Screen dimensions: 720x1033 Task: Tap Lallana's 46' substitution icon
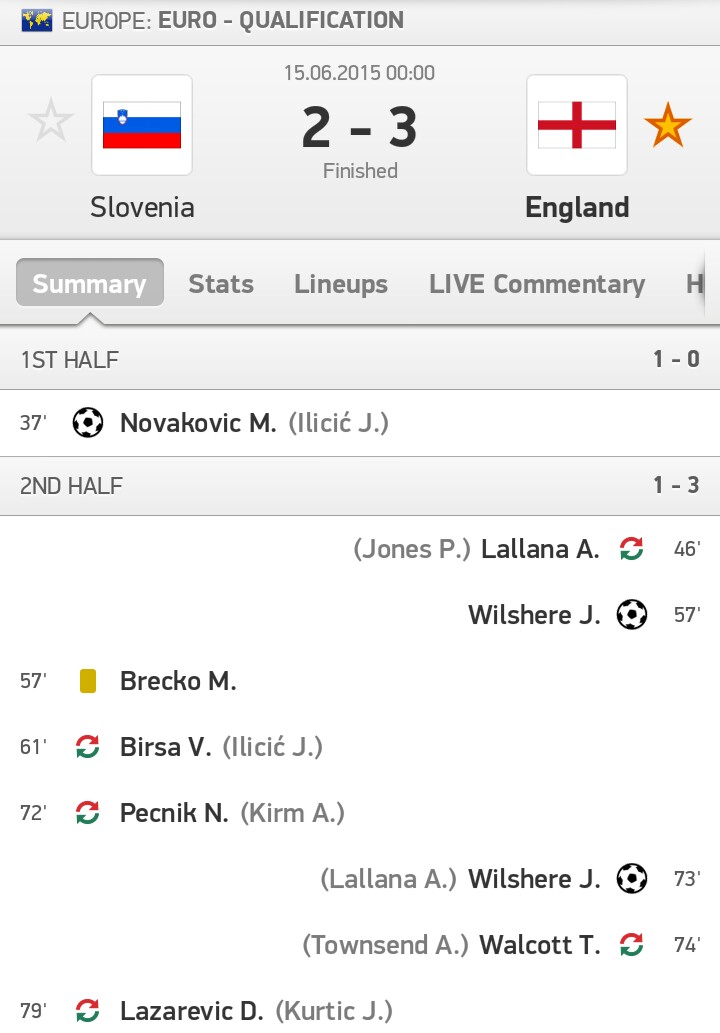click(x=631, y=548)
